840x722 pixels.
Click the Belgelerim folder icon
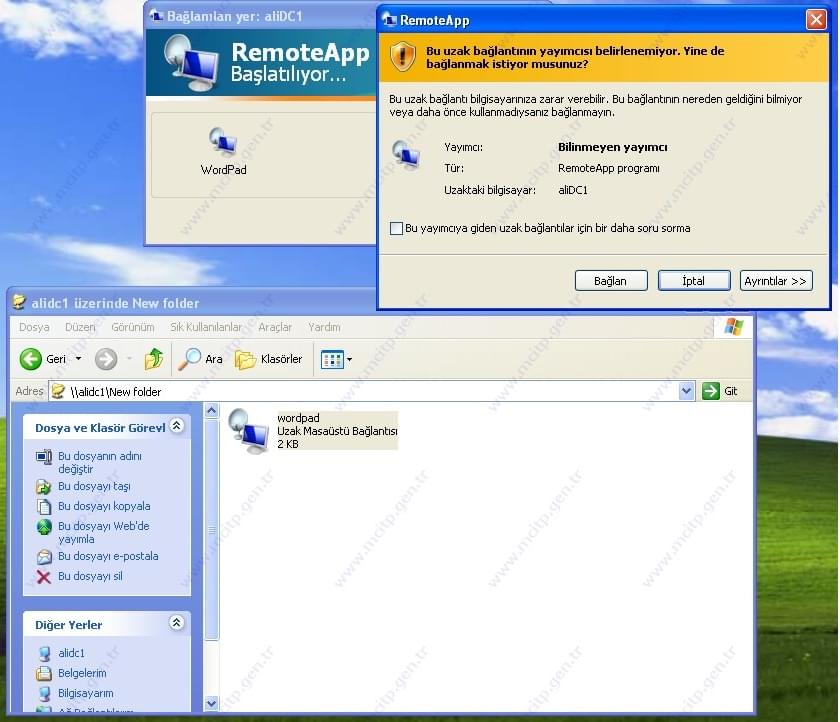coord(44,673)
